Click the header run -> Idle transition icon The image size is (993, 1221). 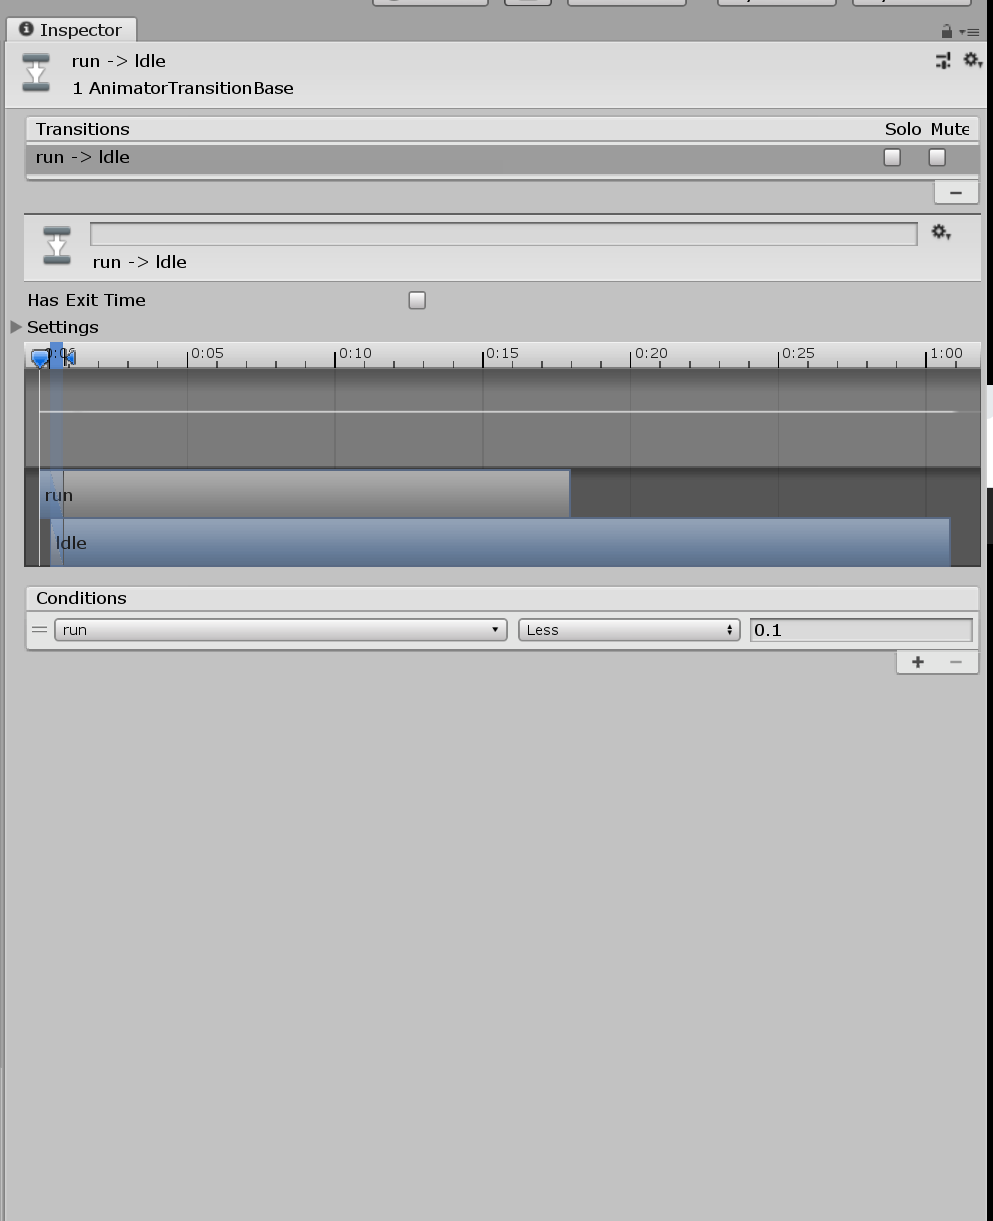tap(36, 73)
